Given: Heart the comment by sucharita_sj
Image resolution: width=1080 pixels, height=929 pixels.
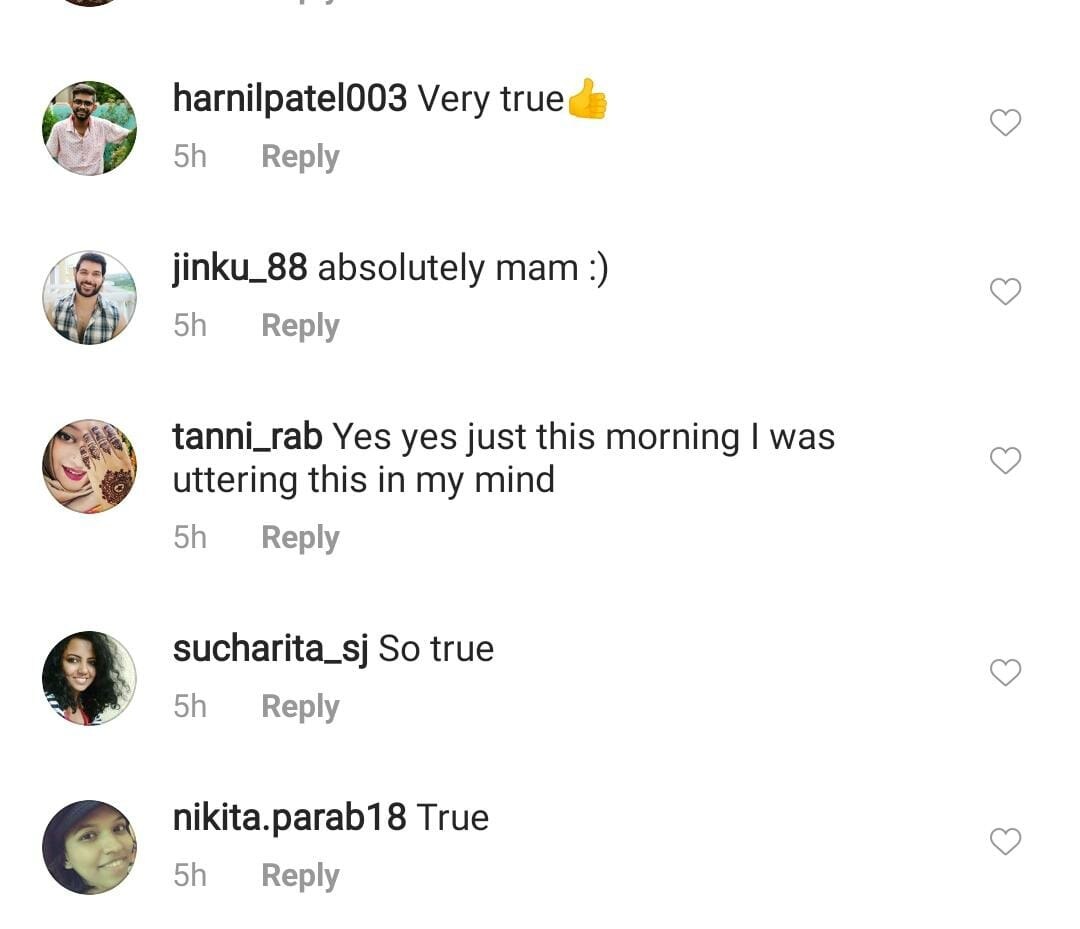Looking at the screenshot, I should pyautogui.click(x=1005, y=673).
